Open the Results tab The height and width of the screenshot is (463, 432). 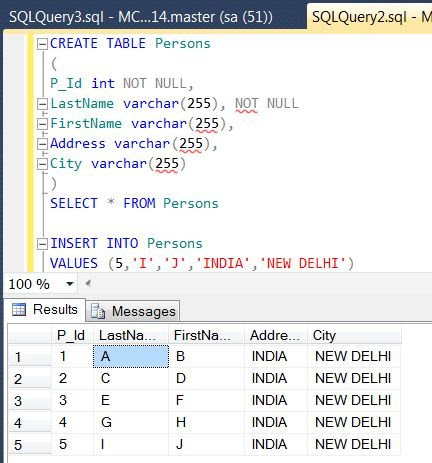45,310
